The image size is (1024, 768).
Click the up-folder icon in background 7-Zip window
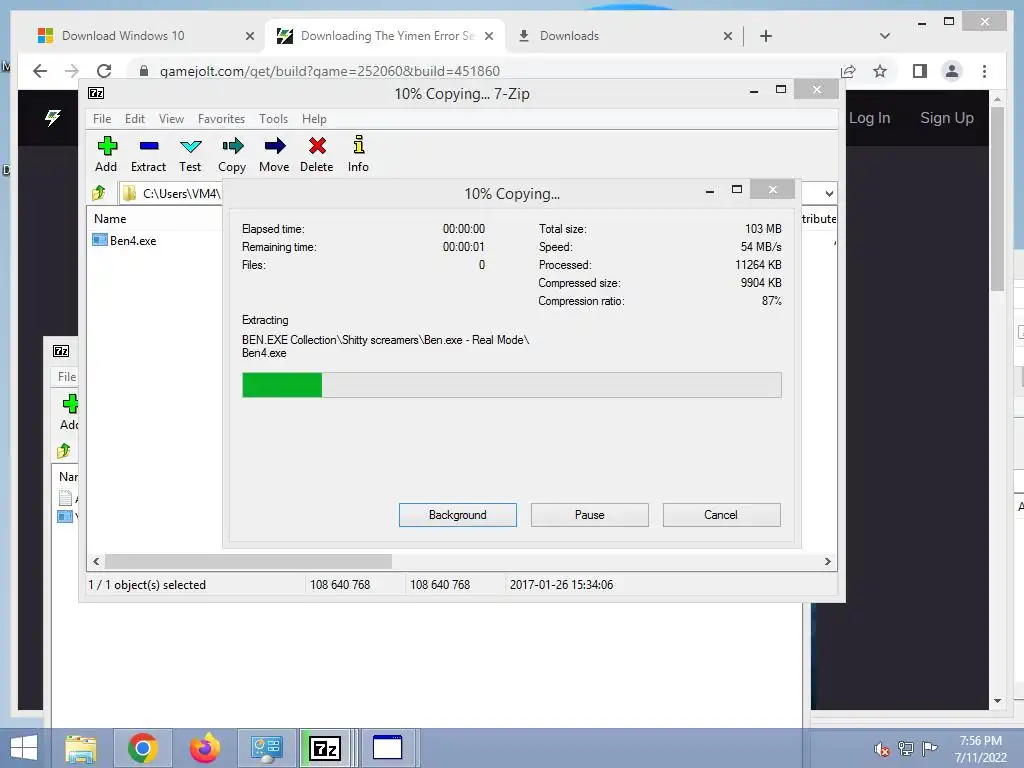tap(63, 451)
